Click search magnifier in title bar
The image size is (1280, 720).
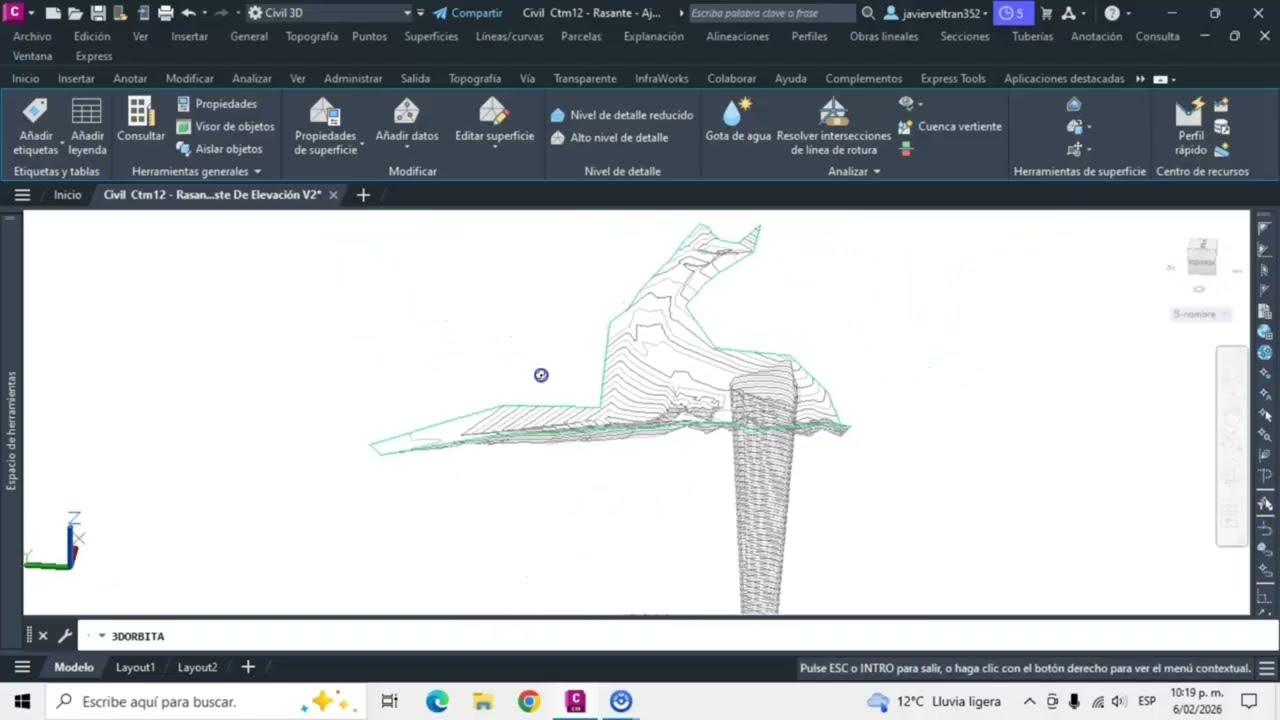click(x=868, y=13)
